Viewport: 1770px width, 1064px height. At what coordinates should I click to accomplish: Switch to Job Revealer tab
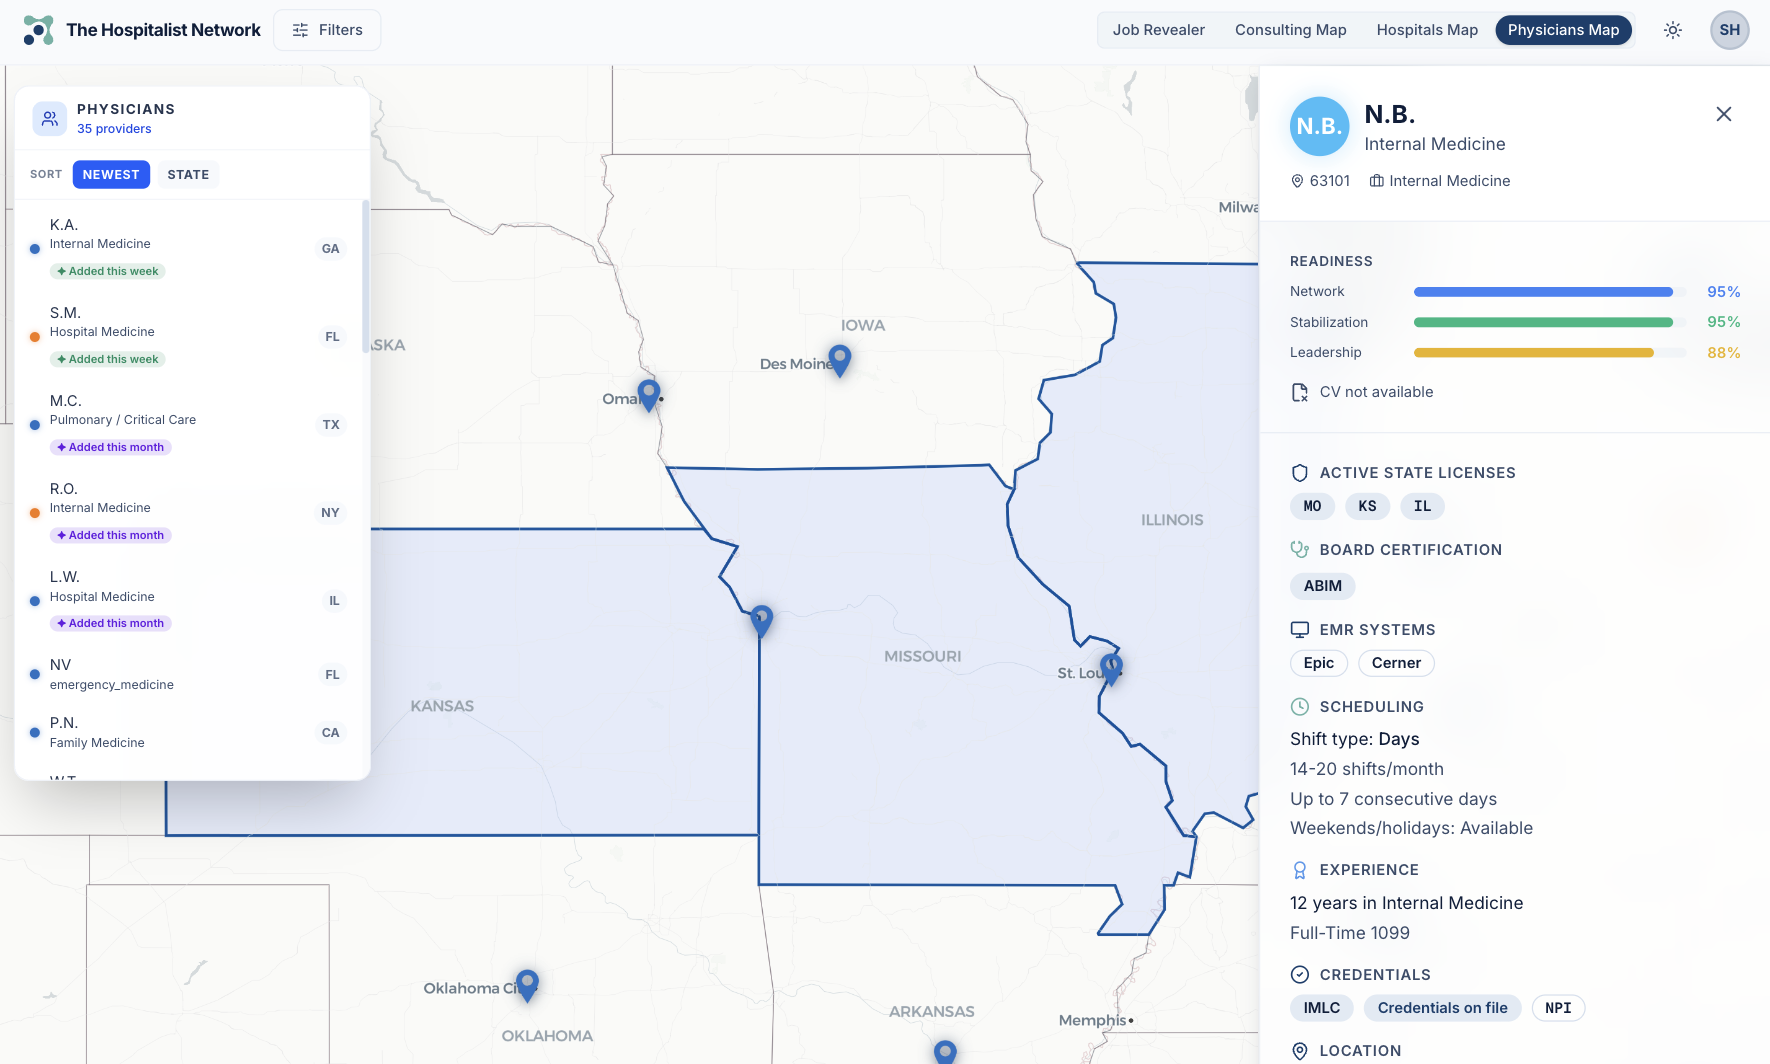click(x=1158, y=30)
